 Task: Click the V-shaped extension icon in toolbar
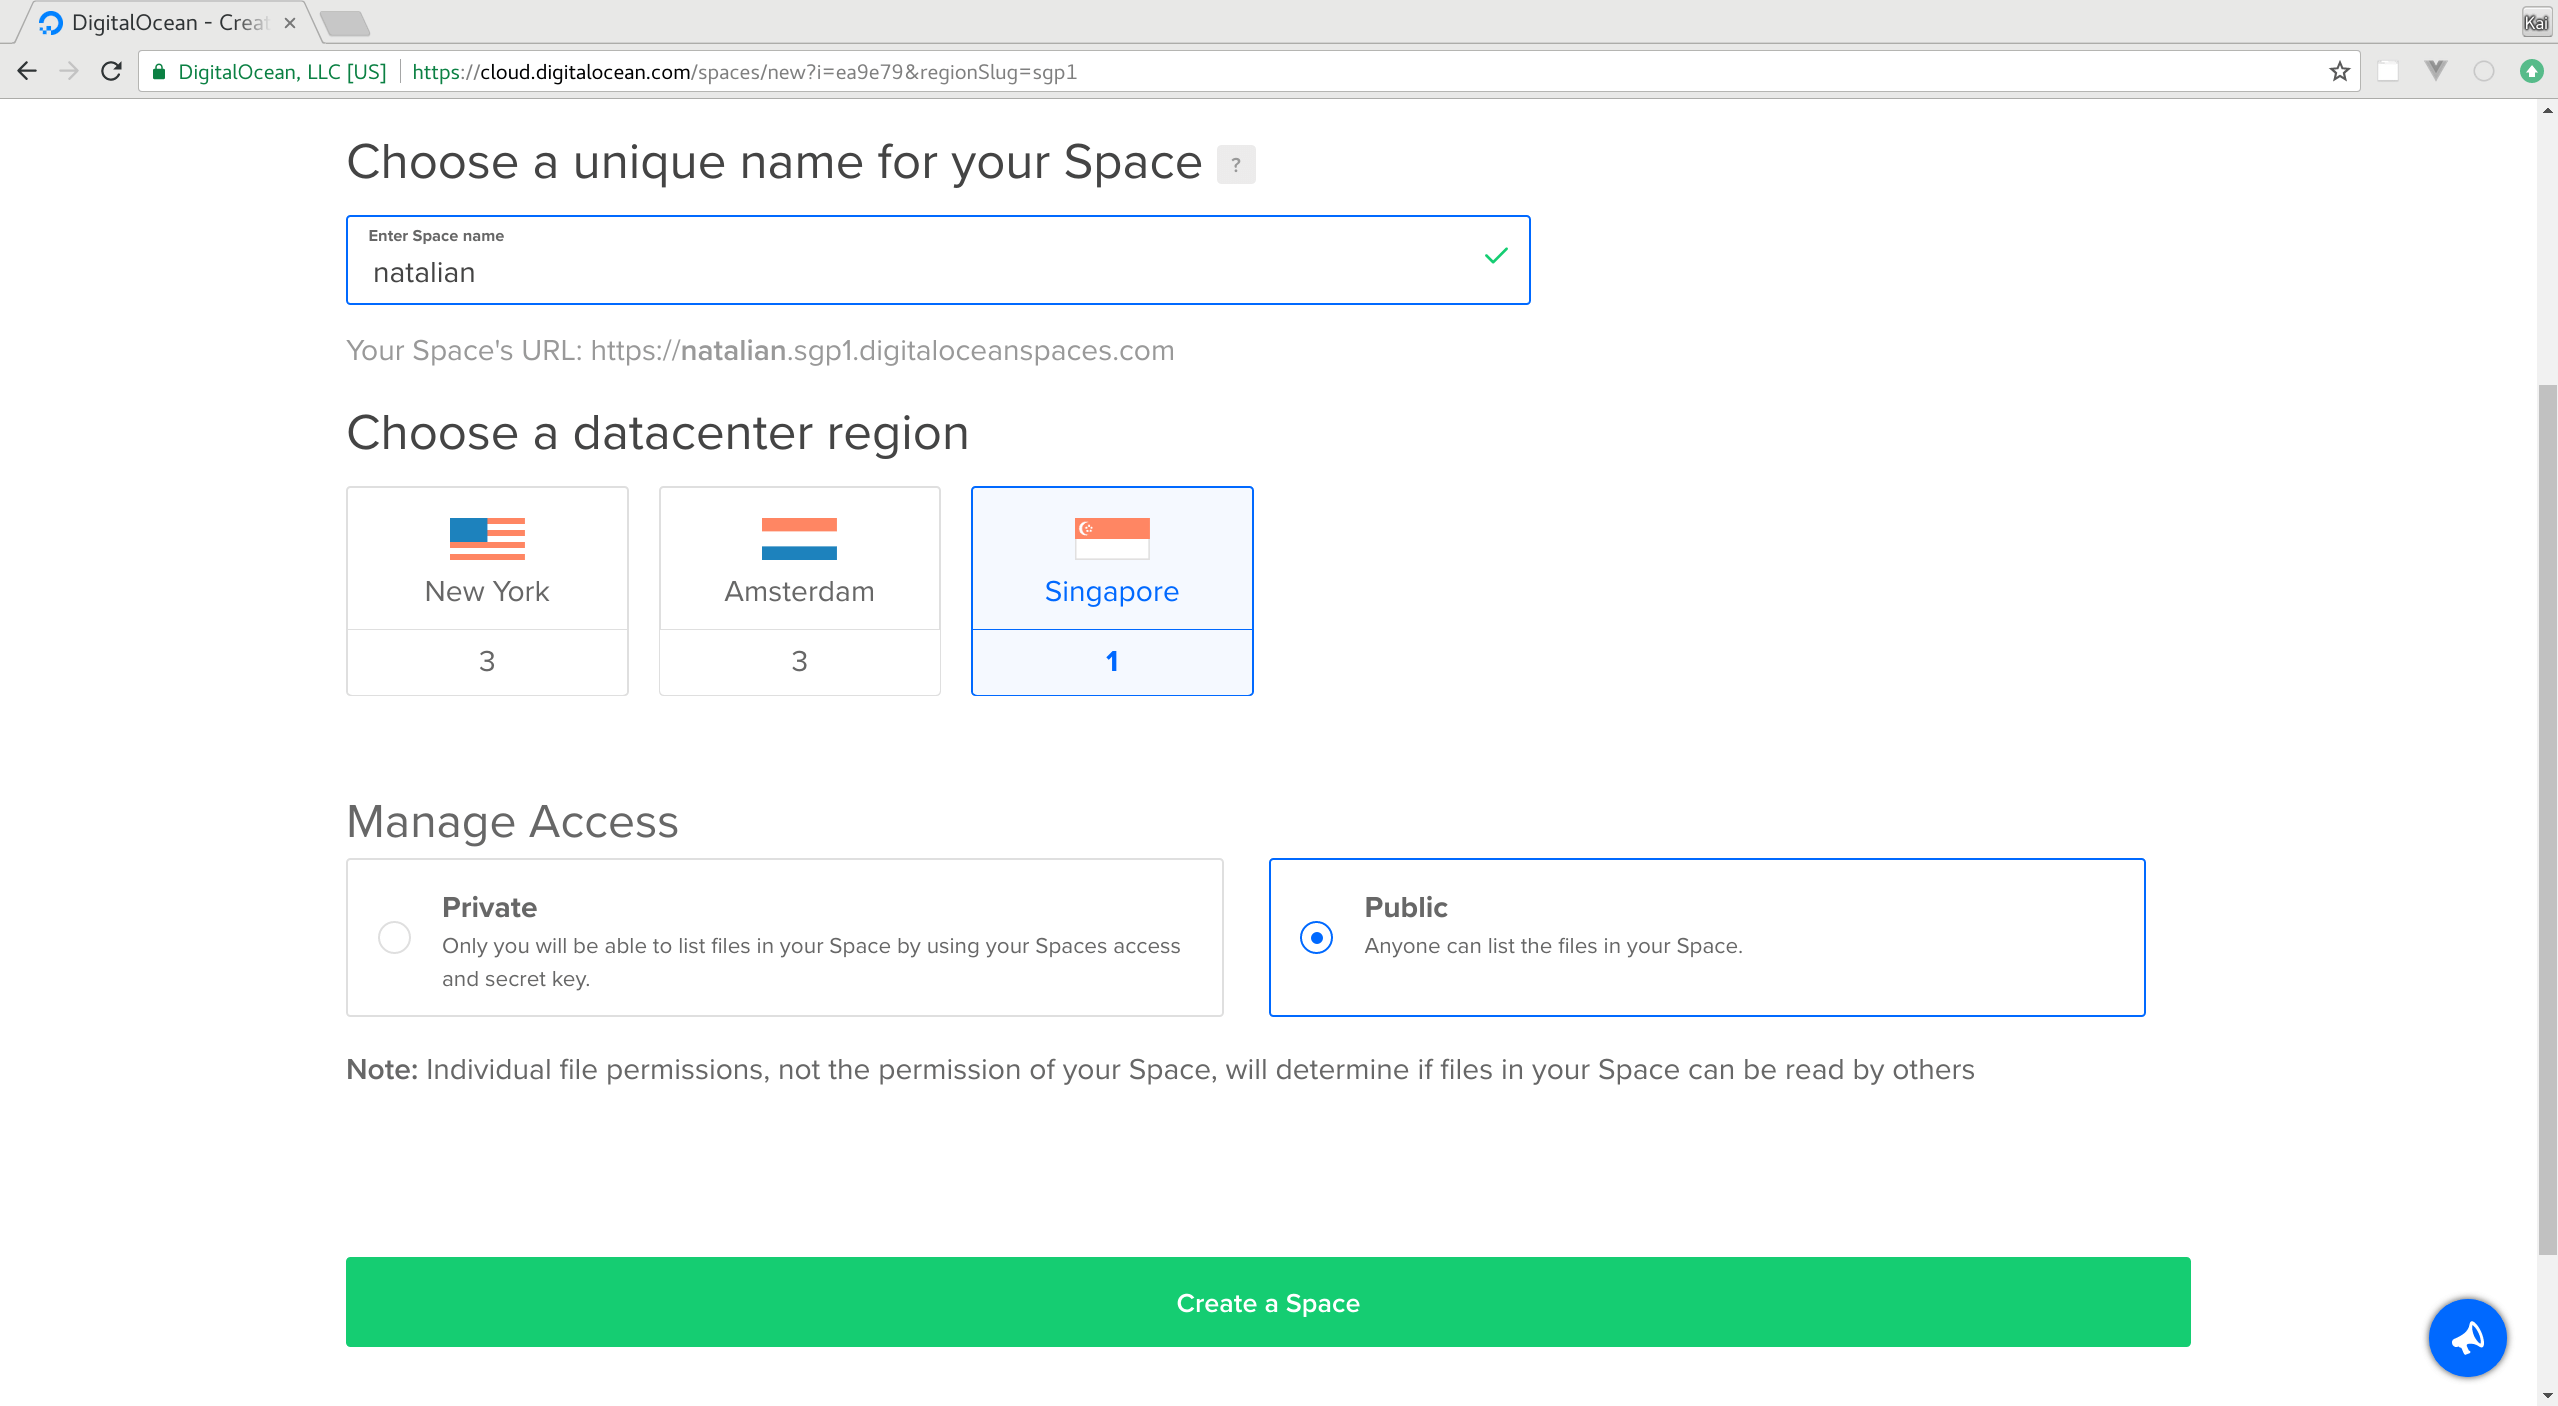click(2436, 71)
